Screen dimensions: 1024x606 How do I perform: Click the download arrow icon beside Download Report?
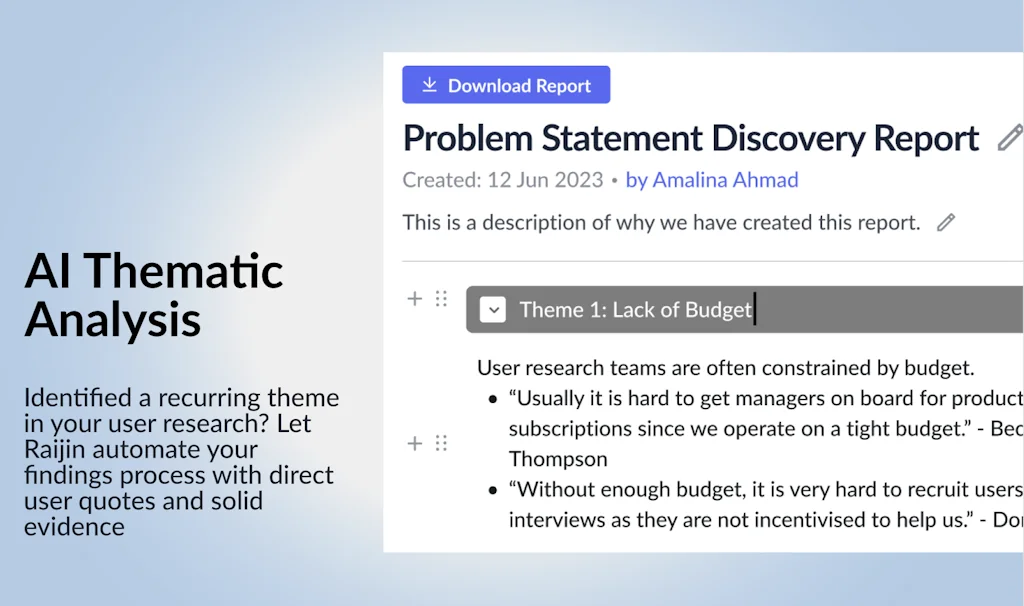(x=429, y=85)
